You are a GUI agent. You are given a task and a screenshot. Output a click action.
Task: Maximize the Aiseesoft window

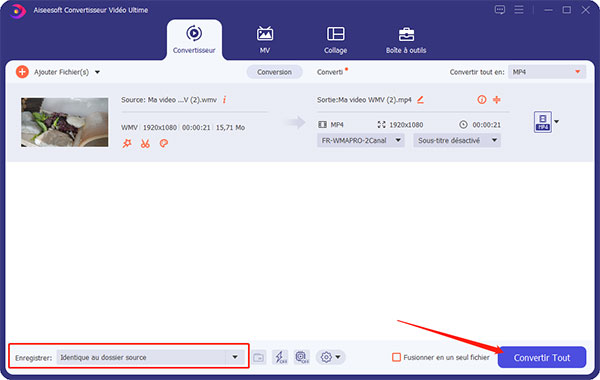click(567, 10)
